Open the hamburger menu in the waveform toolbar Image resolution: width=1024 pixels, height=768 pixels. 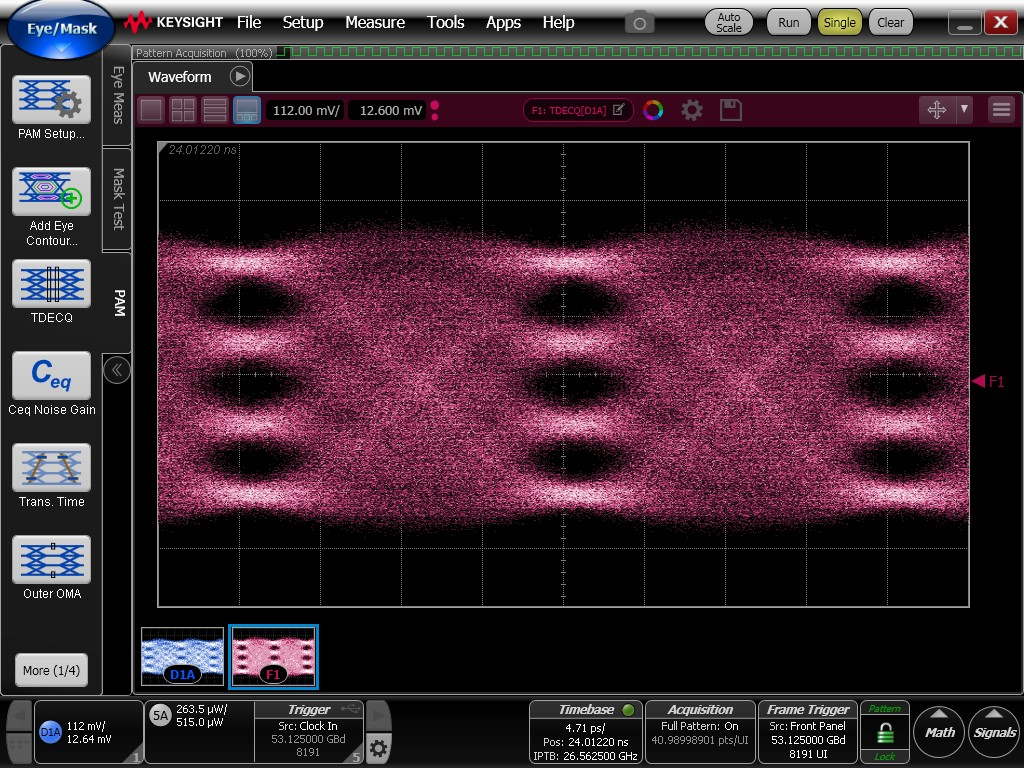tap(1001, 110)
